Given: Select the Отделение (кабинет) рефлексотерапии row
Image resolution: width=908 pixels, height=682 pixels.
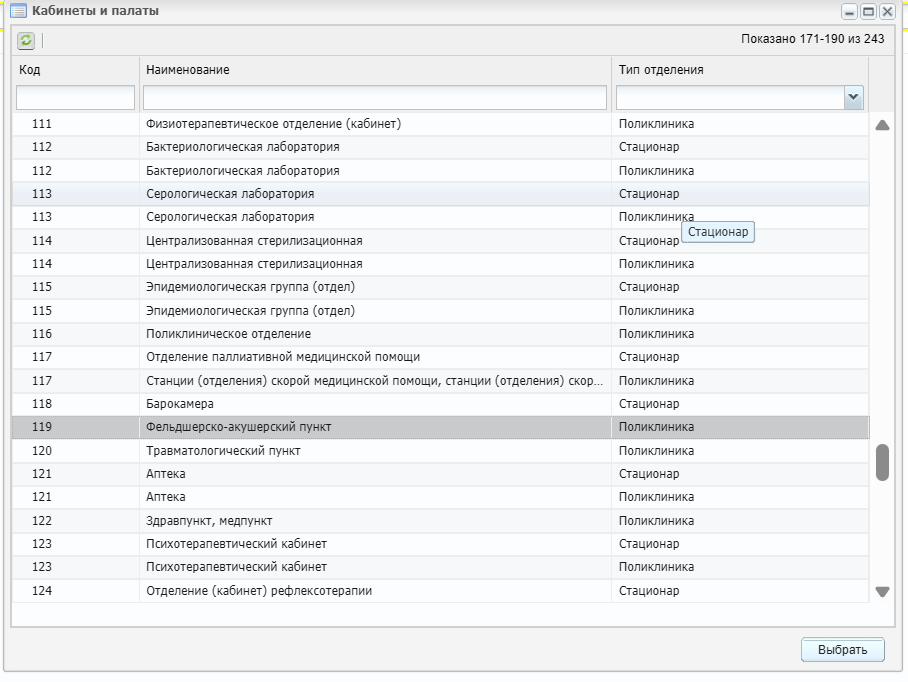Looking at the screenshot, I should (x=441, y=591).
